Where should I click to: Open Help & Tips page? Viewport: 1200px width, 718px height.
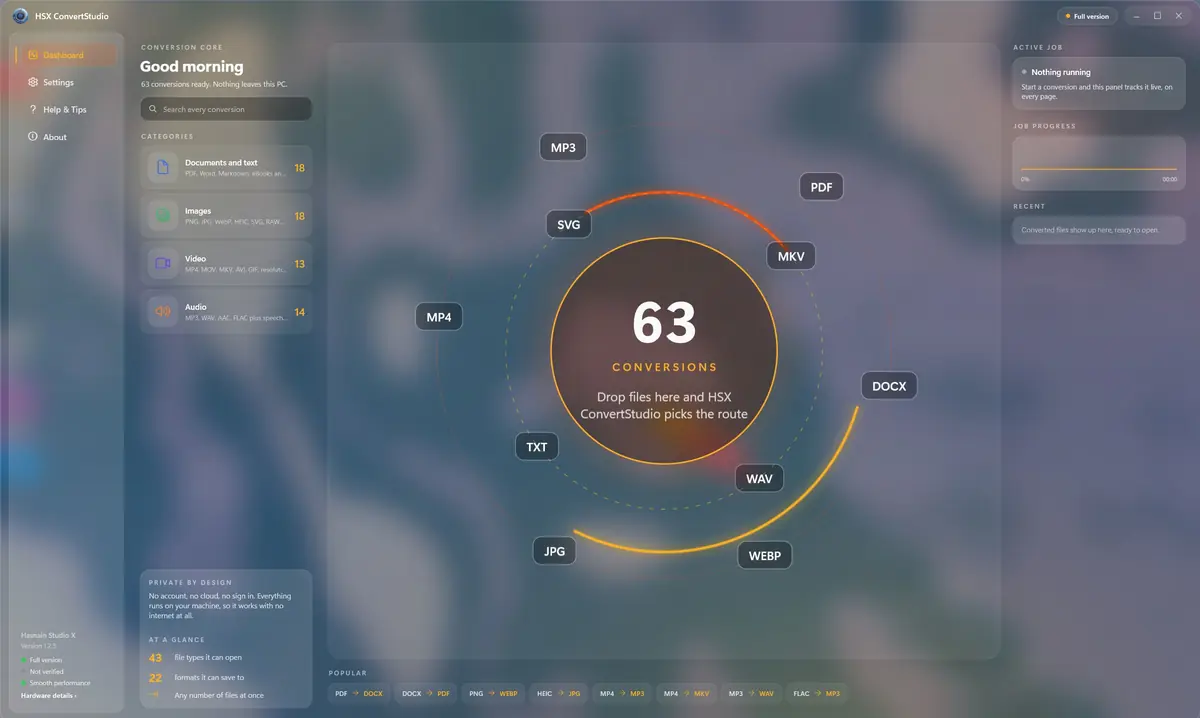[x=66, y=109]
